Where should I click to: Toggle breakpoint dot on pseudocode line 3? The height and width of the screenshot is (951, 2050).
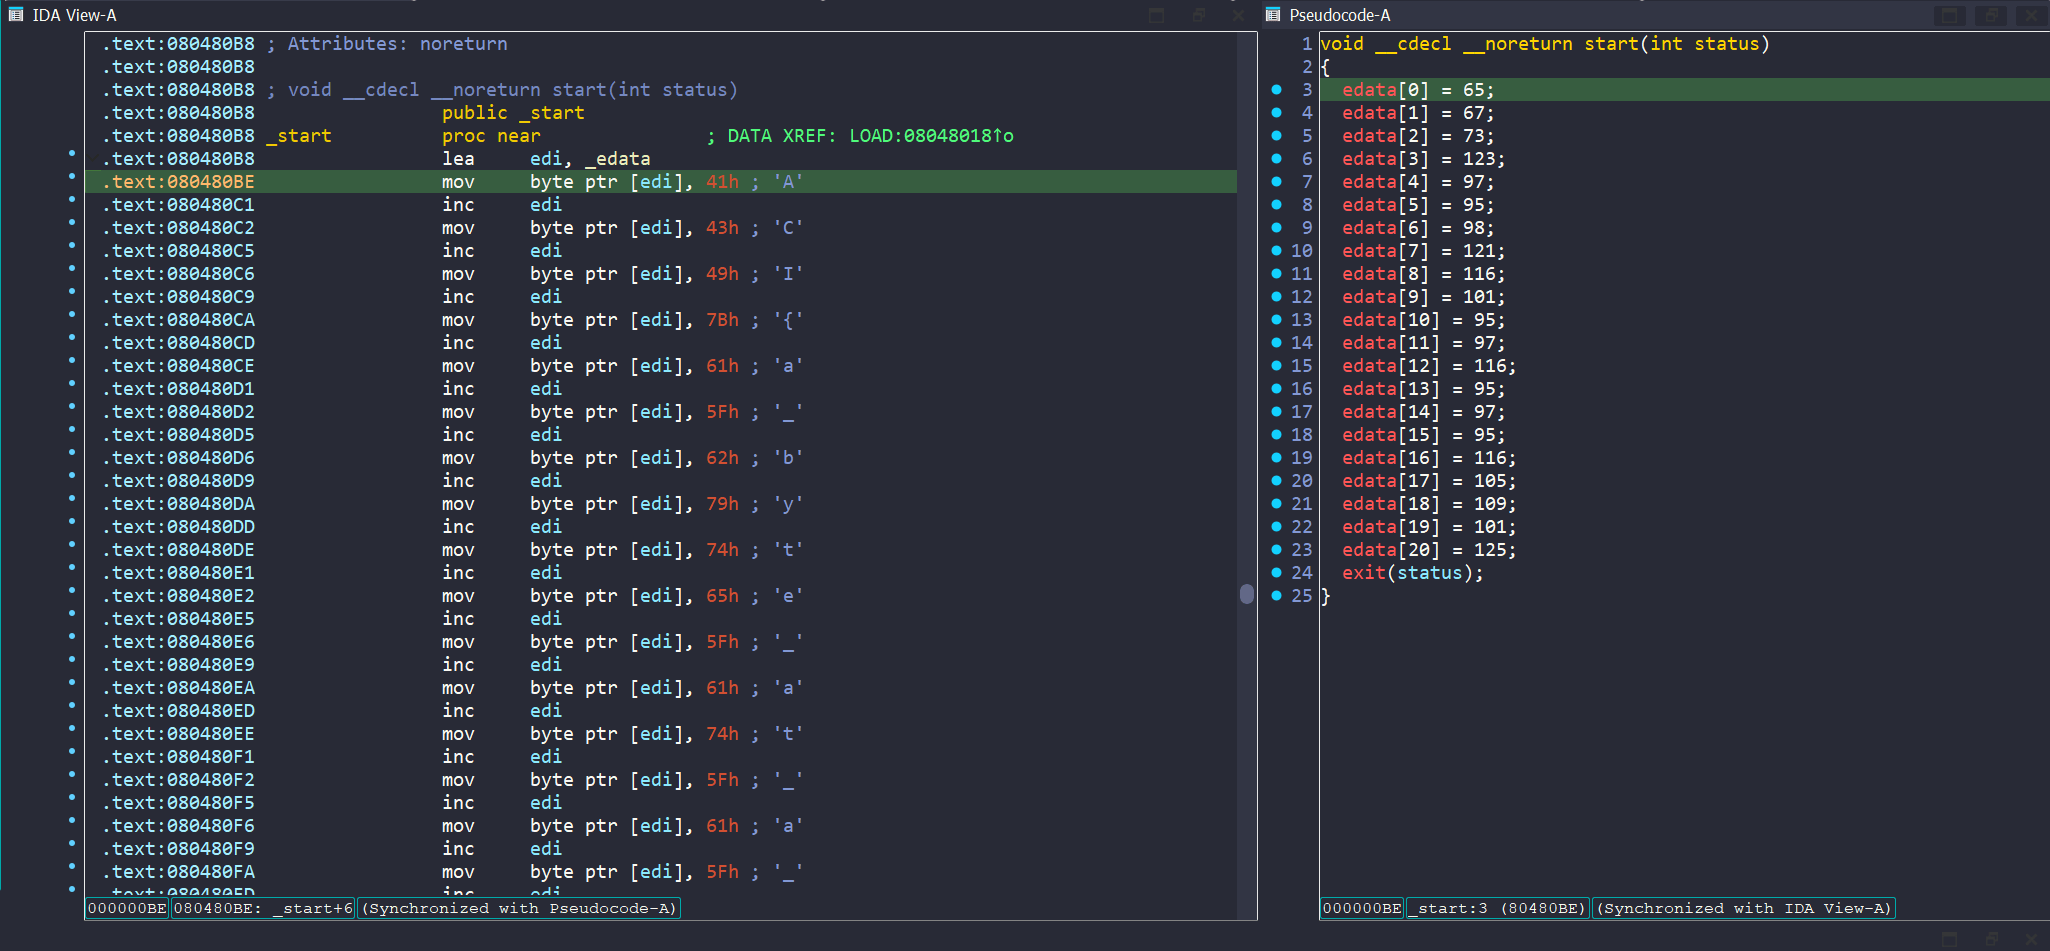click(x=1277, y=90)
